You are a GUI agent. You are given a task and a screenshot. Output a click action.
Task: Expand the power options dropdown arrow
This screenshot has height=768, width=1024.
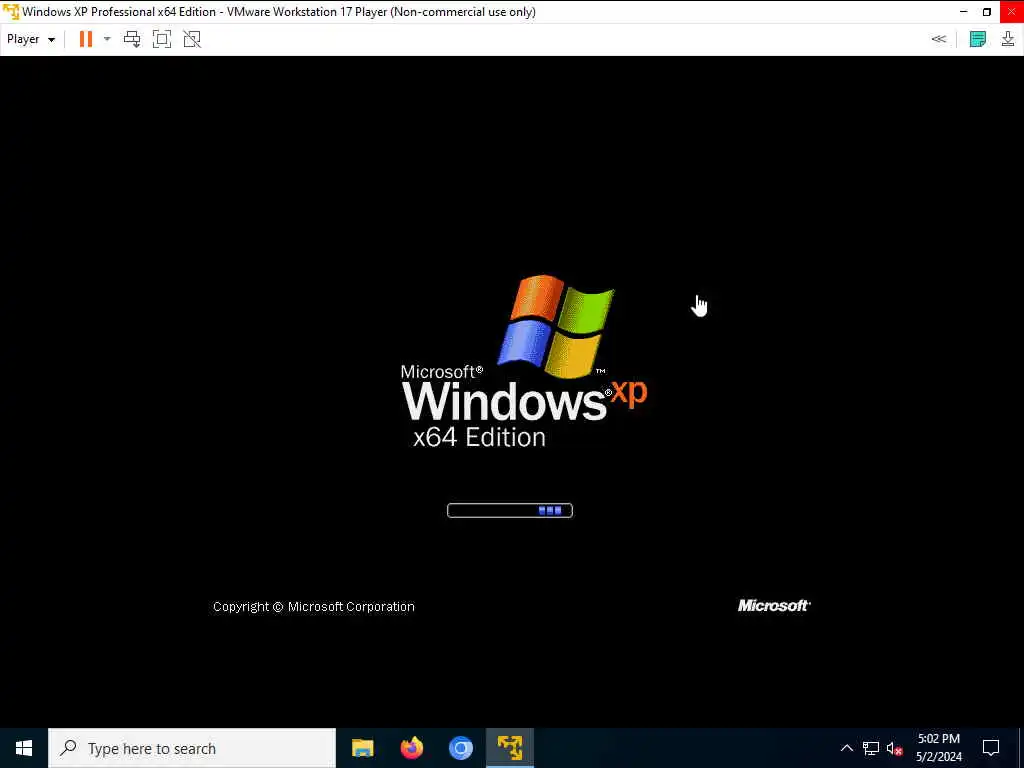[107, 39]
